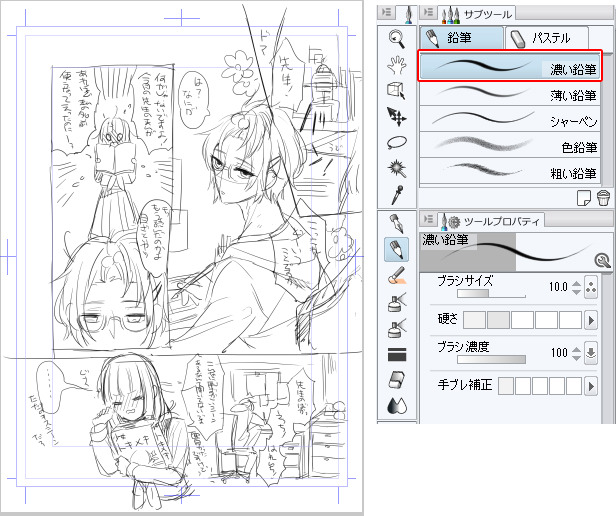Screen dimensions: 616x516
Task: Click the ブラシサイズ value 10.0
Action: (x=558, y=287)
